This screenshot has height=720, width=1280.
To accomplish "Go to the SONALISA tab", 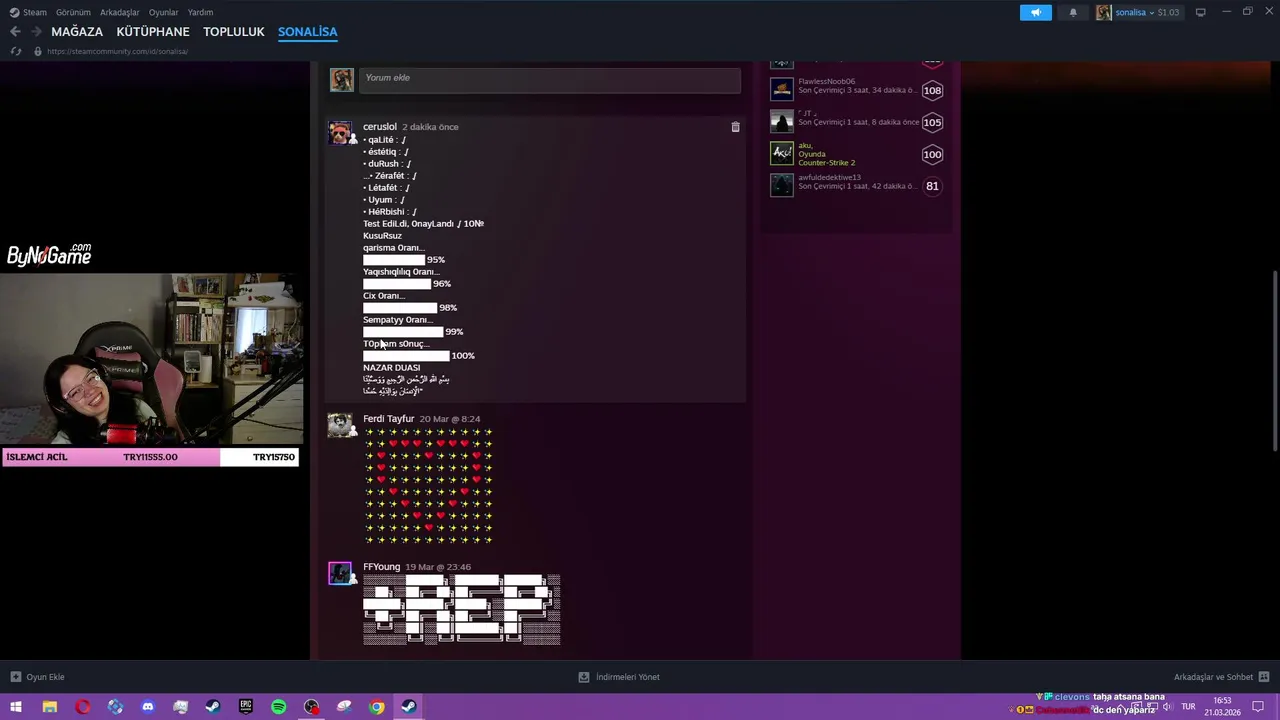I will click(308, 32).
